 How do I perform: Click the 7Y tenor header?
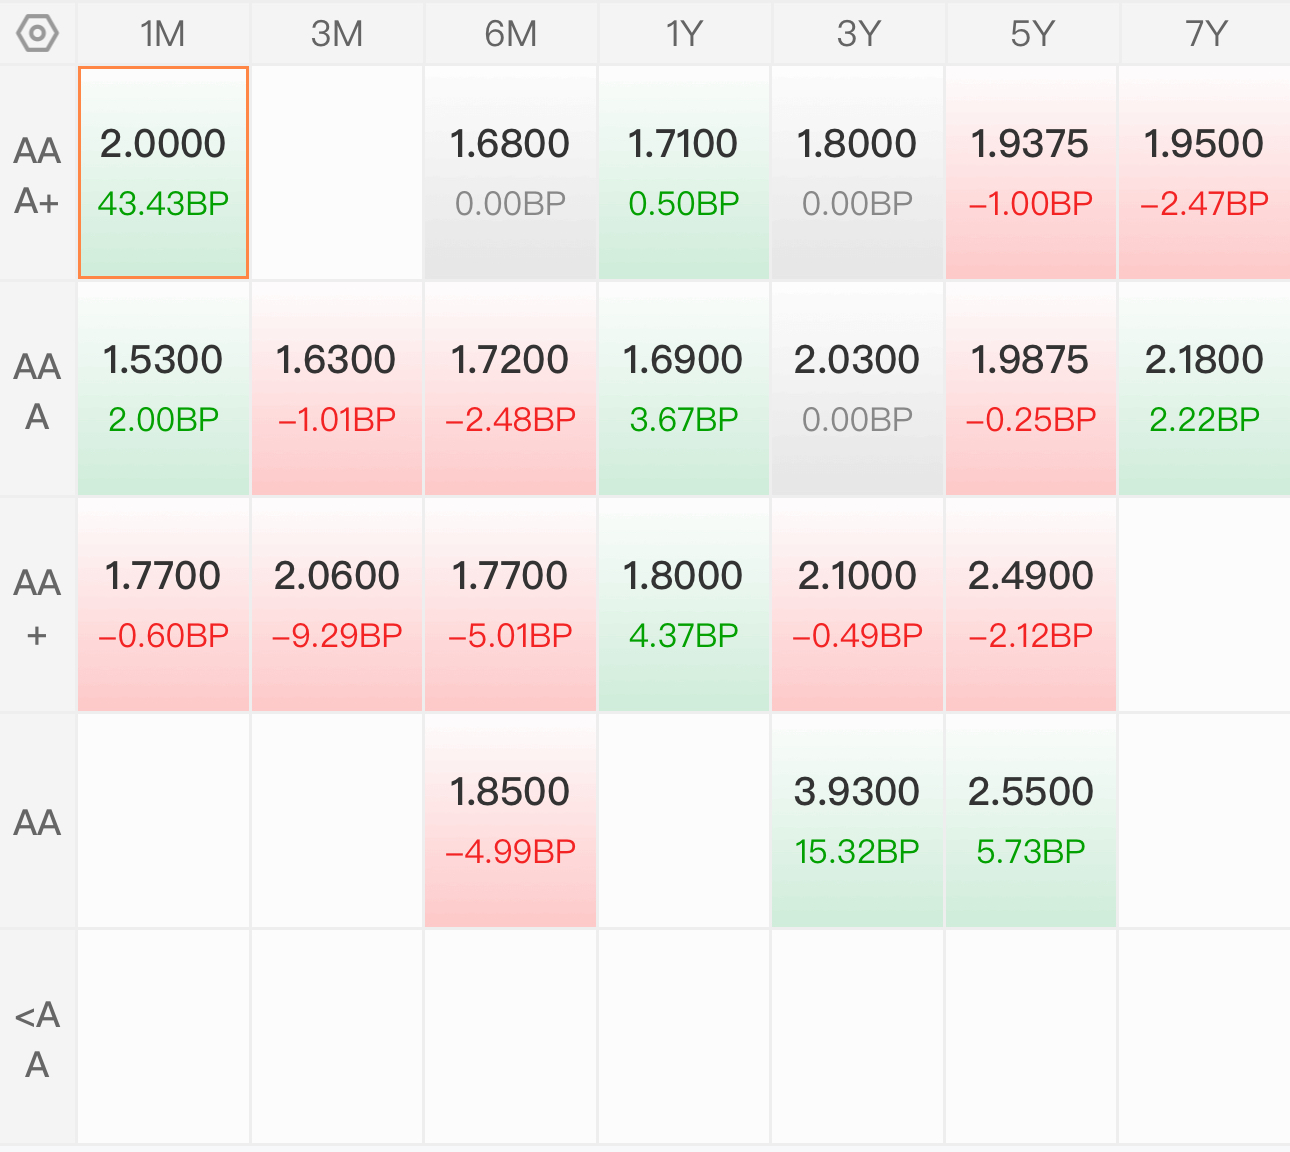[1205, 34]
